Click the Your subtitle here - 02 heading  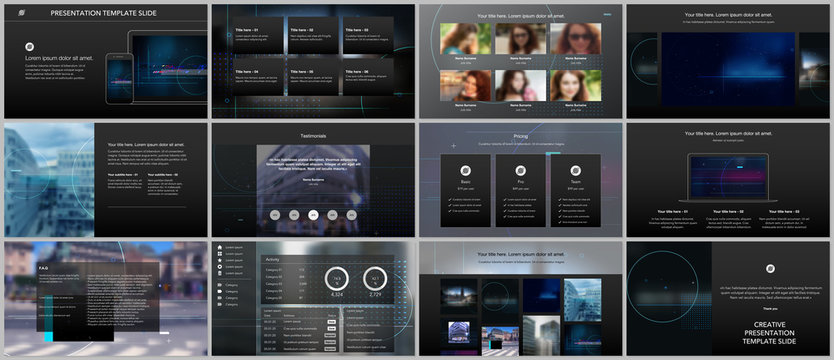coord(163,174)
